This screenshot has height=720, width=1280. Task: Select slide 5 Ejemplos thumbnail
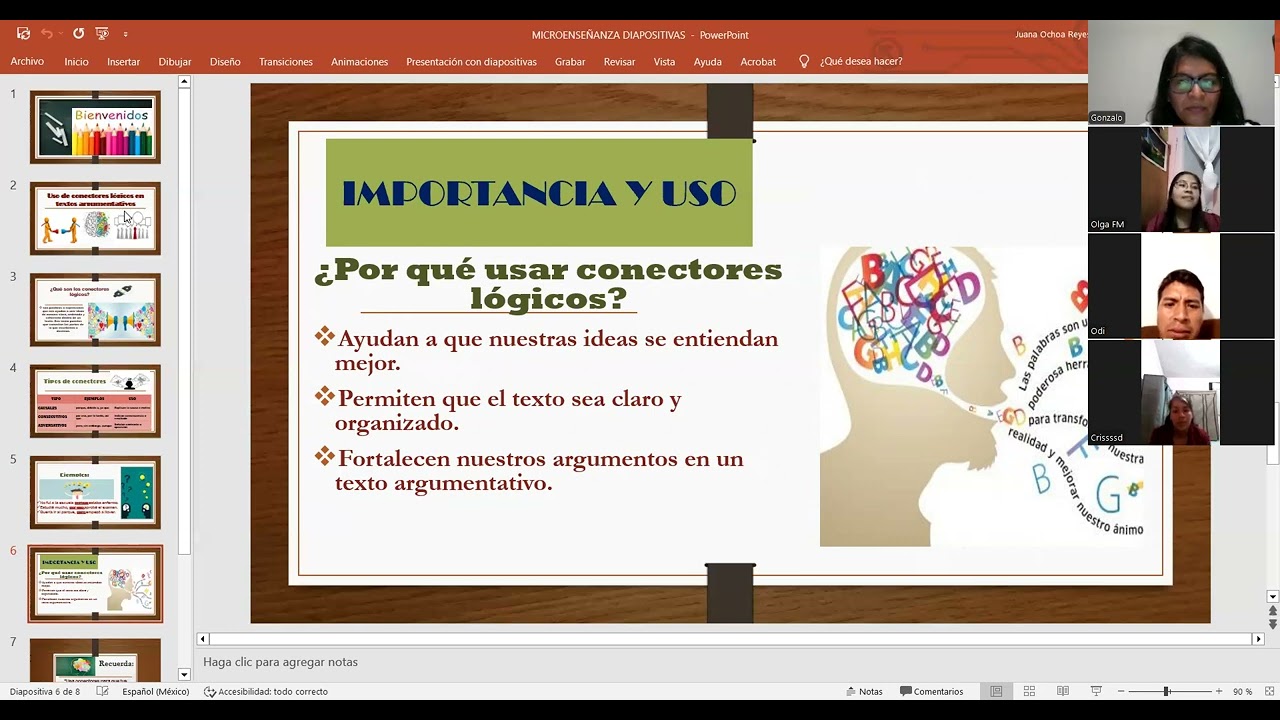(x=95, y=492)
